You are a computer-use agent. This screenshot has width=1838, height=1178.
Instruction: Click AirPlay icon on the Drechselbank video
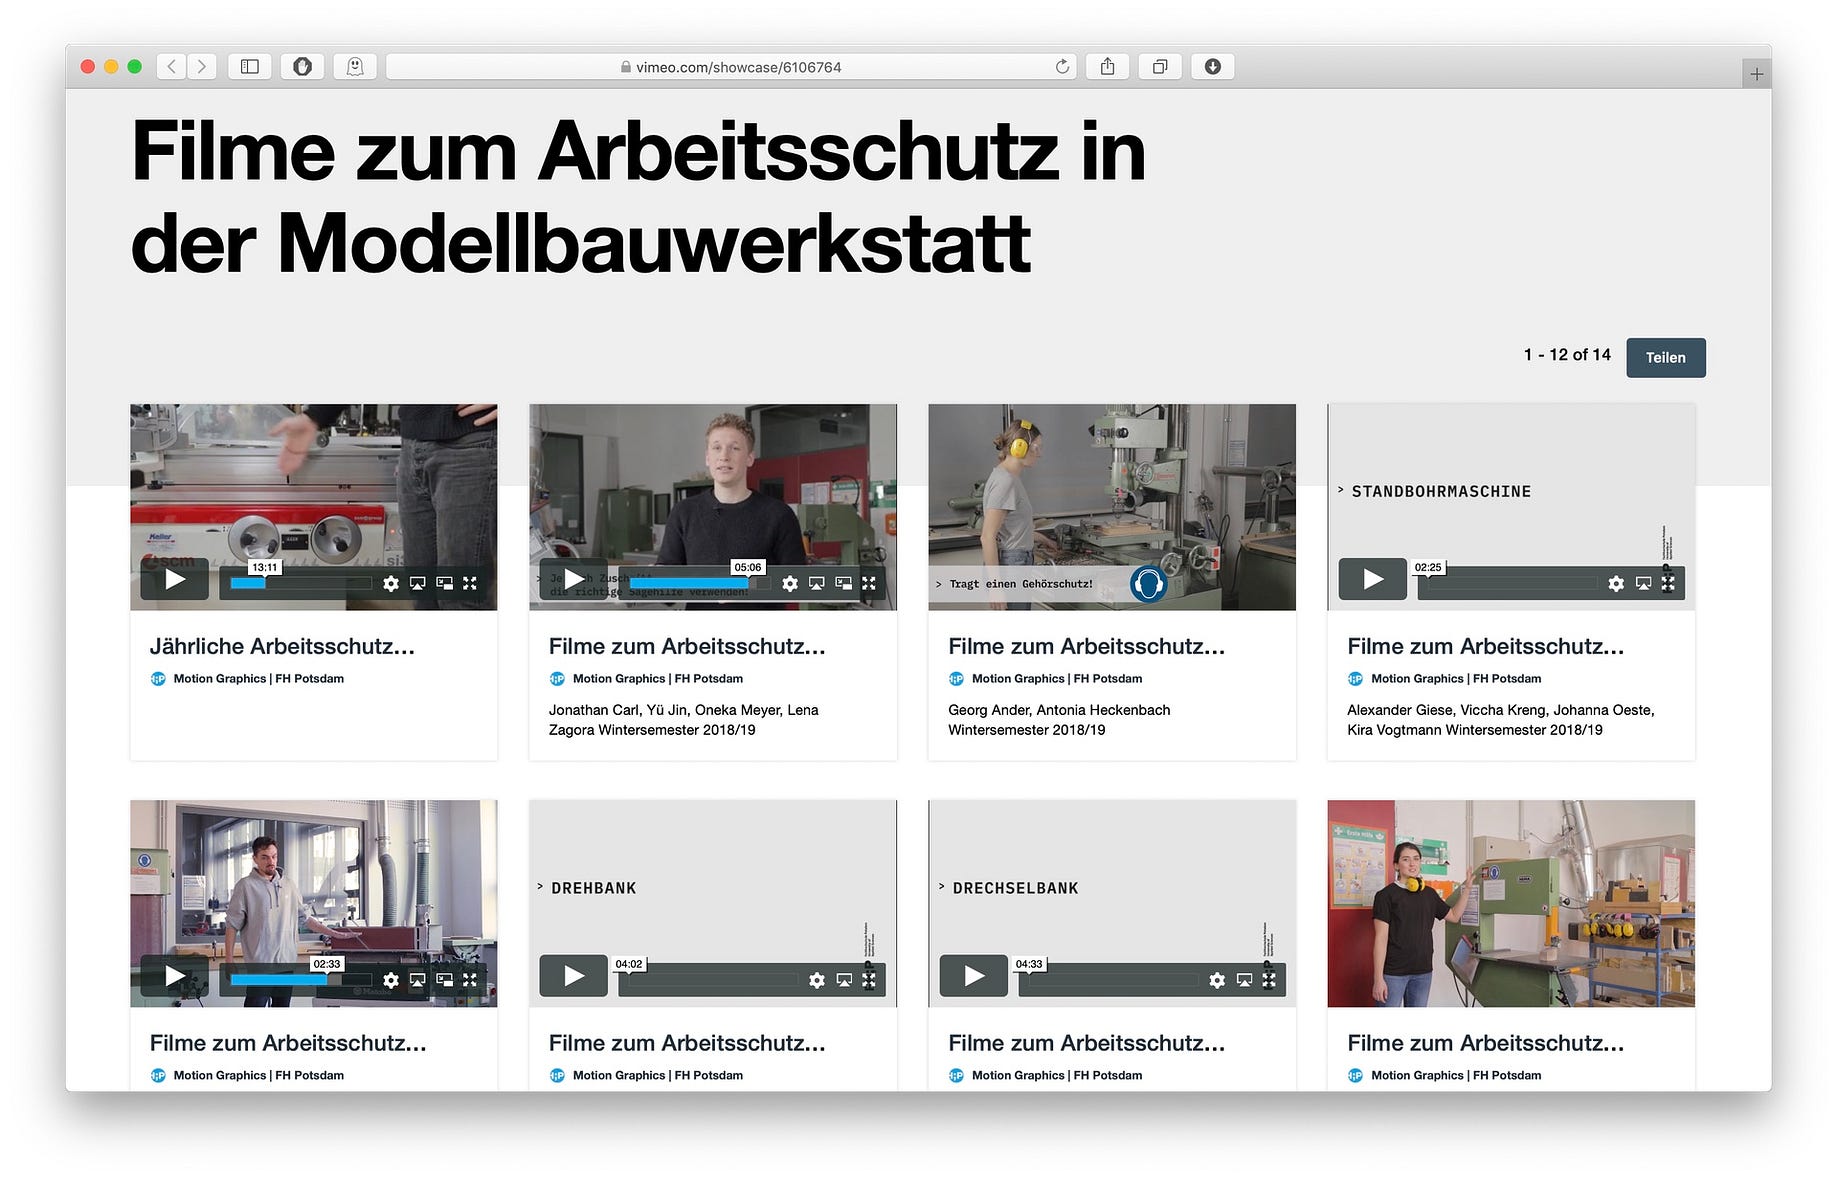(1244, 980)
